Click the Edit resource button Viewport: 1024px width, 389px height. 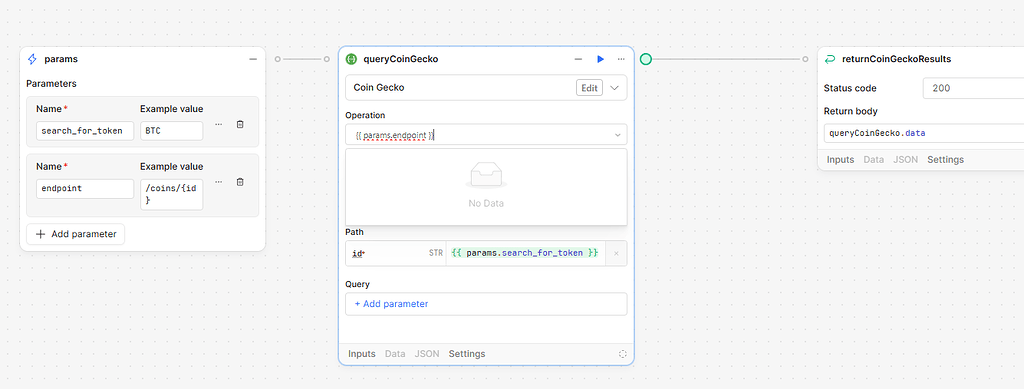(589, 87)
